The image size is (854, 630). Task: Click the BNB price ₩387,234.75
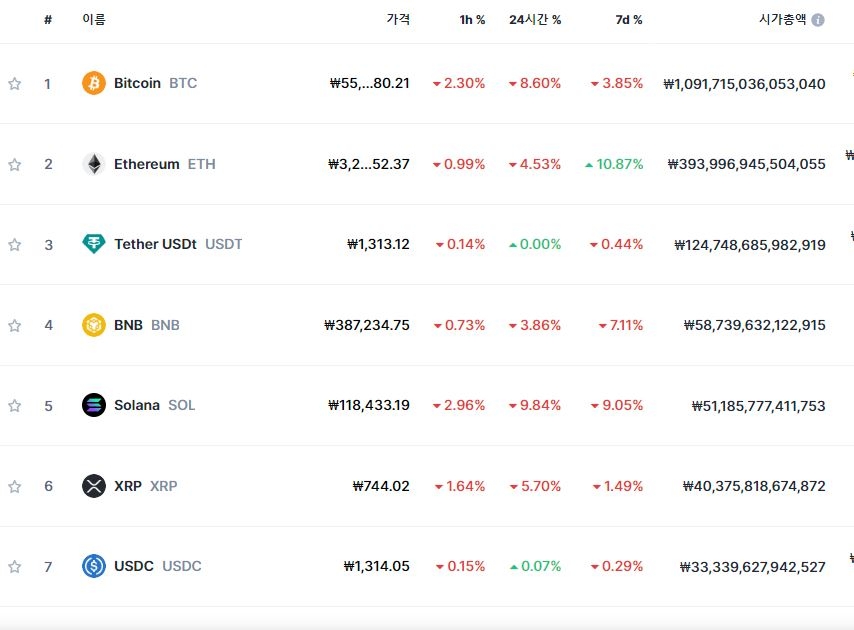coord(367,325)
